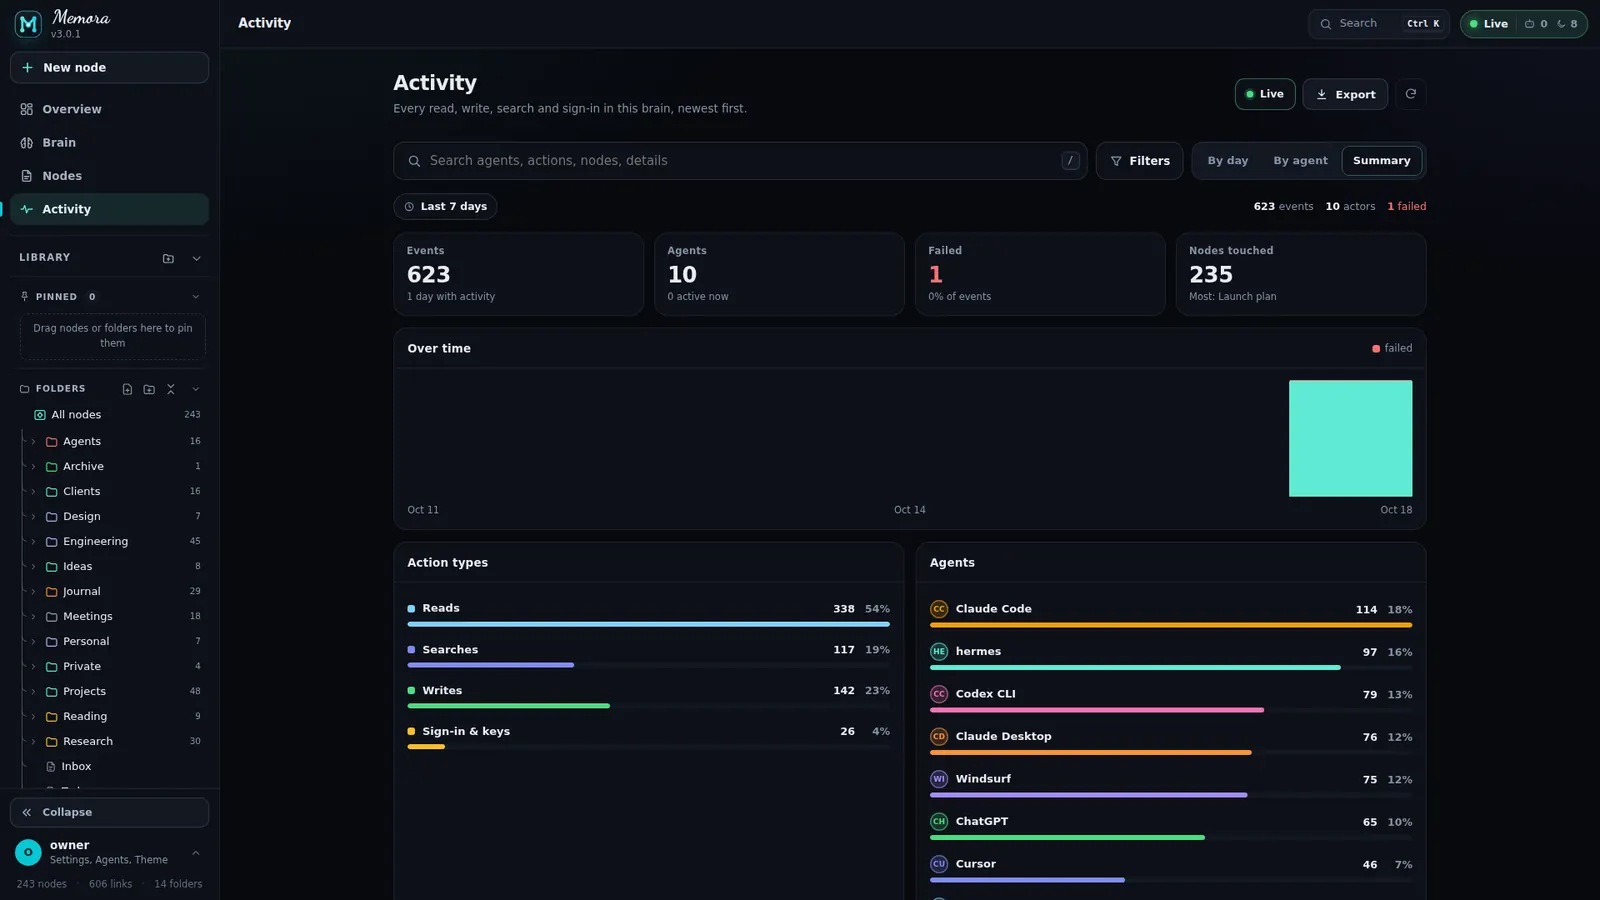Click the refresh icon beside Export
Image resolution: width=1600 pixels, height=900 pixels.
coord(1411,94)
